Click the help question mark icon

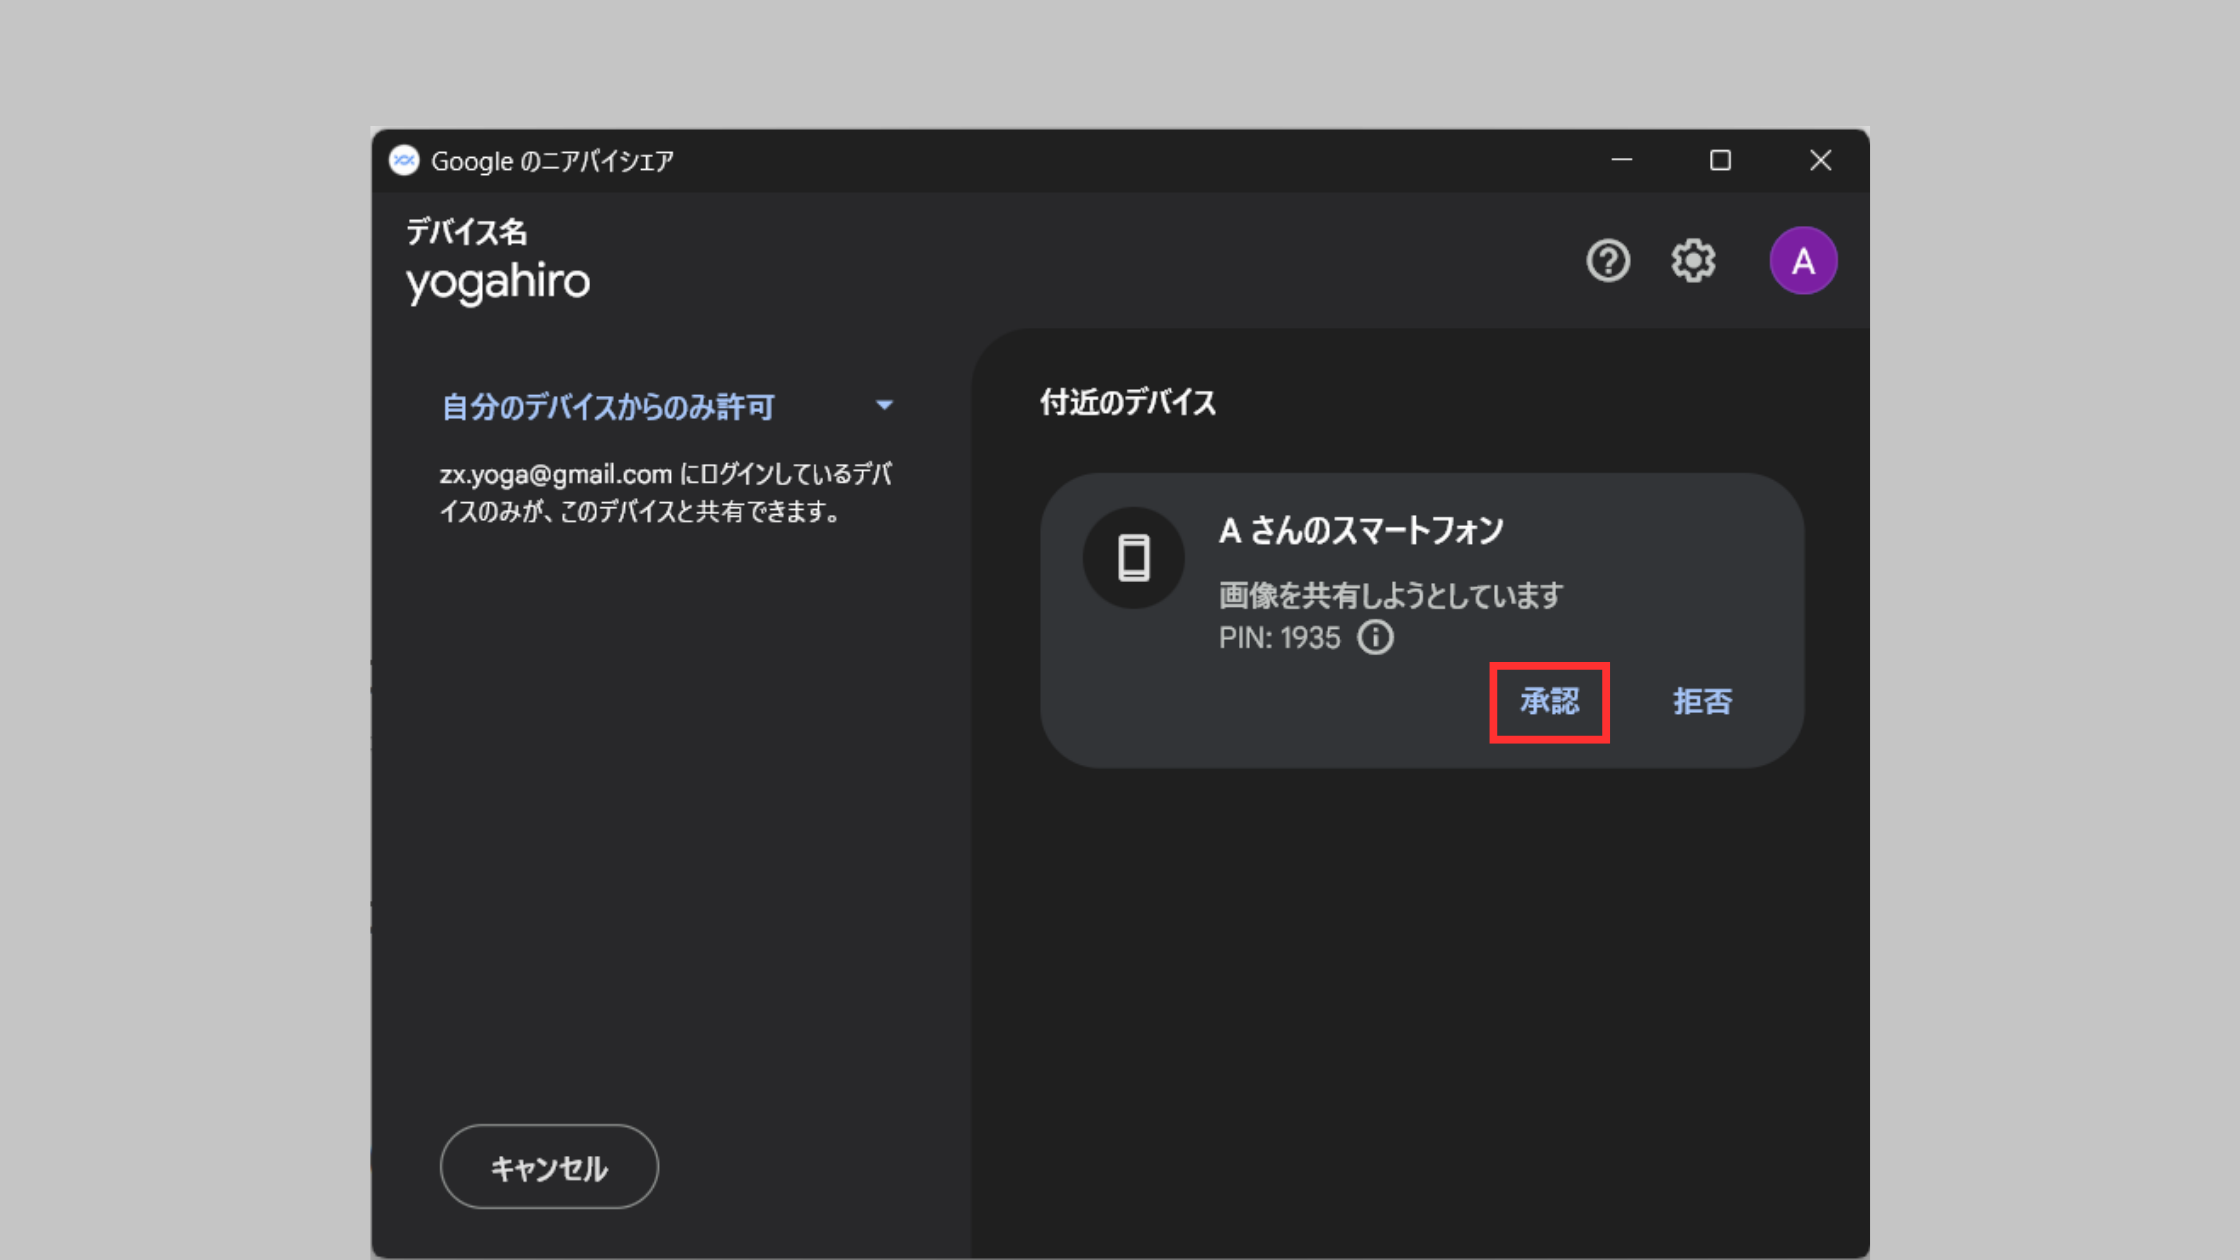coord(1607,260)
